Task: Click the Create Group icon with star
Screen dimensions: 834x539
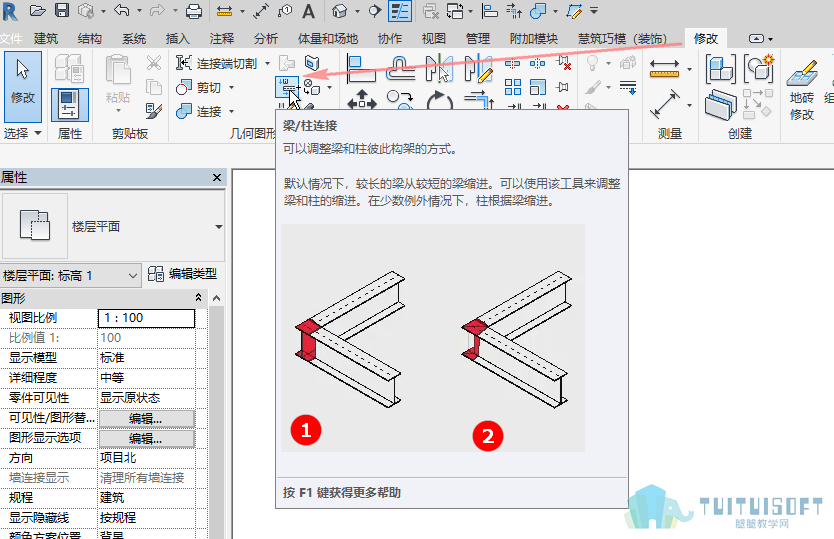Action: point(759,68)
